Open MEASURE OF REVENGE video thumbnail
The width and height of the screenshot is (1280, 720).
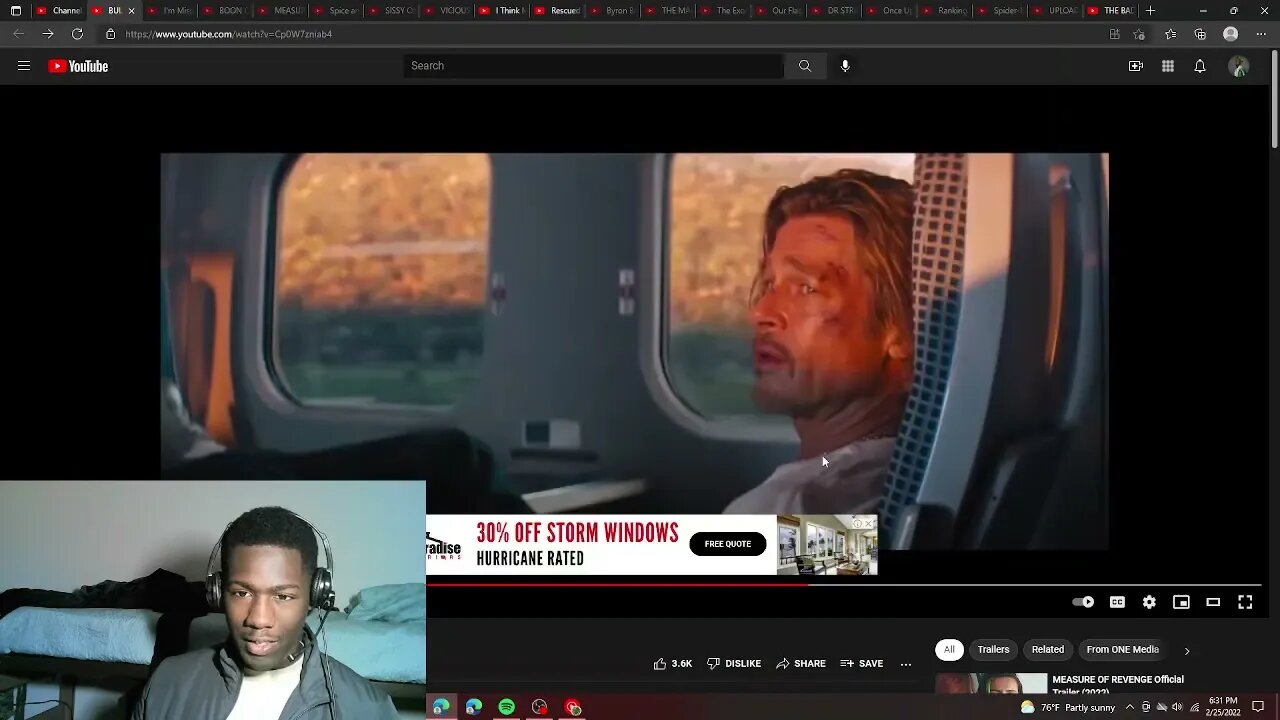pos(991,685)
